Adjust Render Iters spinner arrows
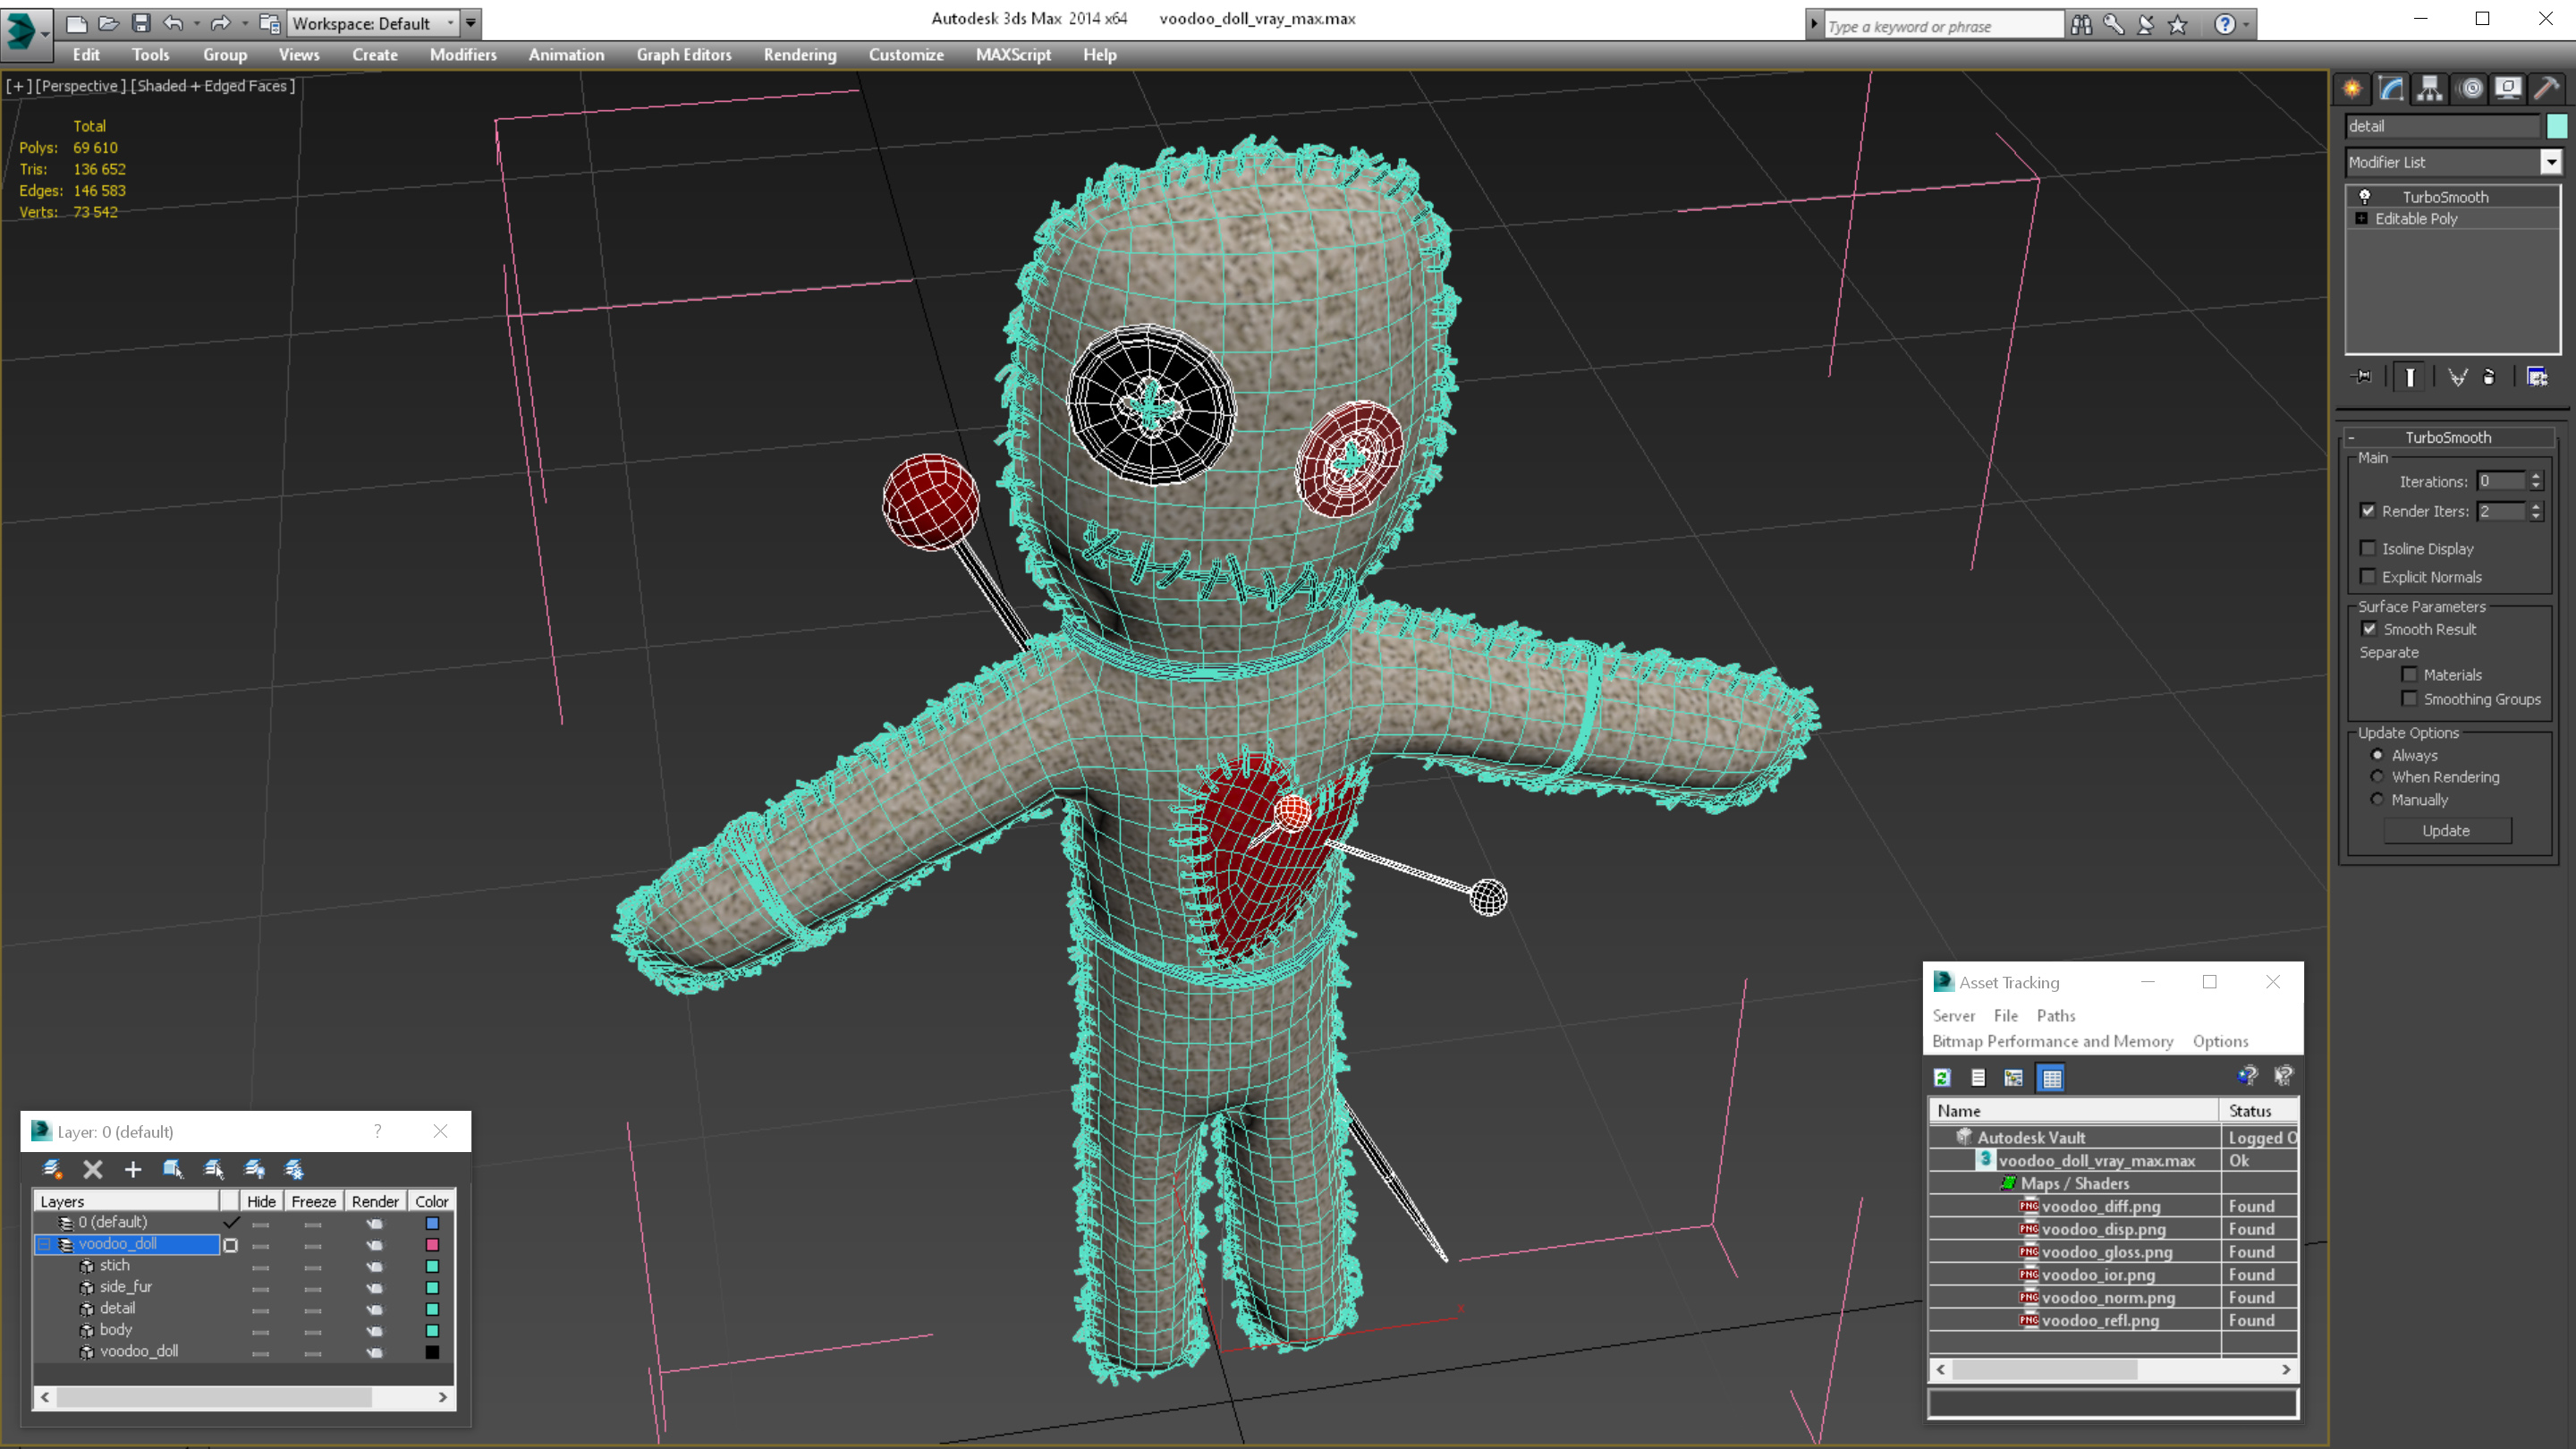This screenshot has width=2576, height=1449. tap(2536, 511)
